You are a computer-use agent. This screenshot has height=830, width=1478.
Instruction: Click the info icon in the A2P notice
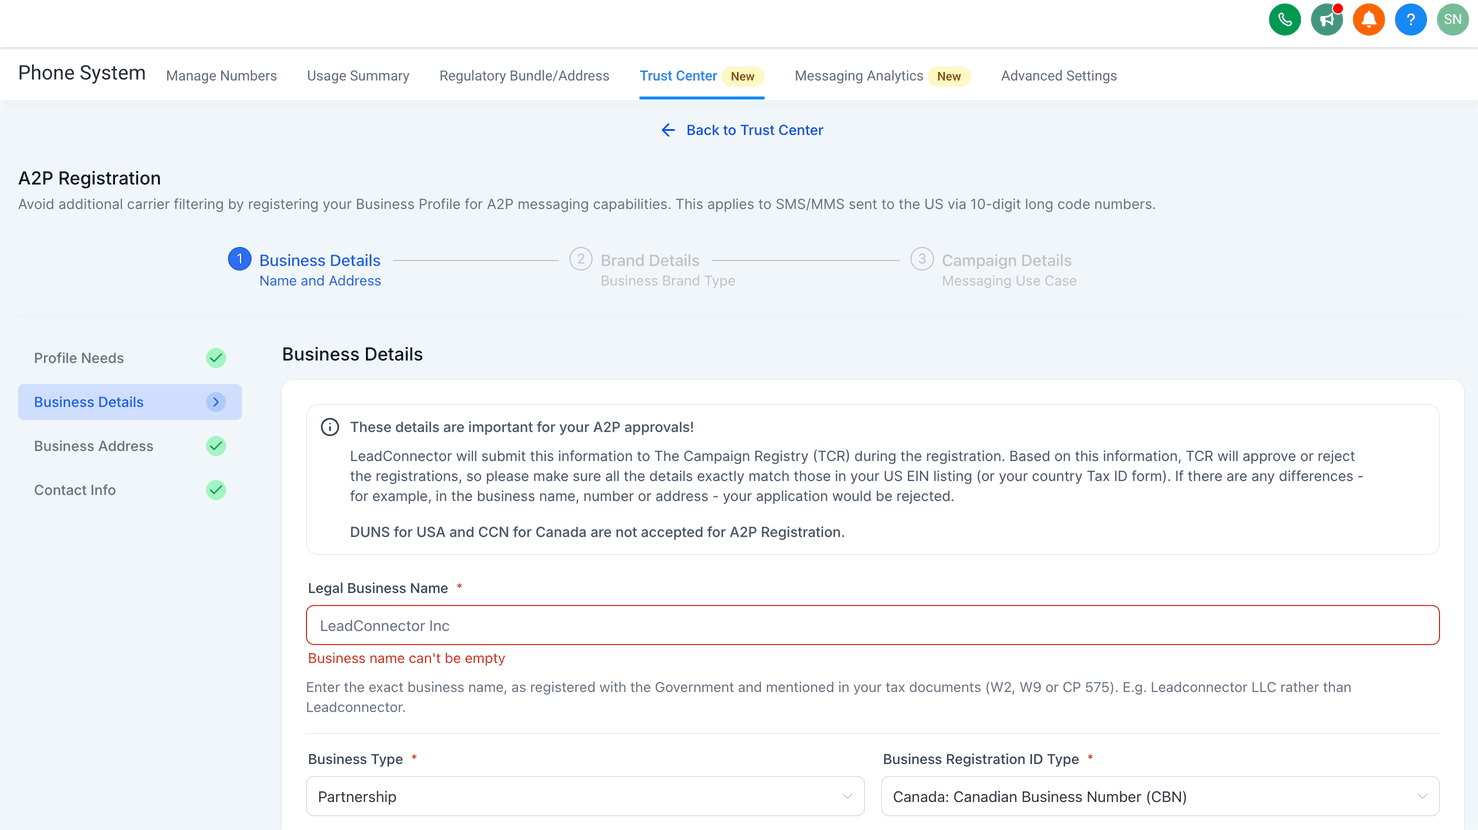pyautogui.click(x=330, y=427)
